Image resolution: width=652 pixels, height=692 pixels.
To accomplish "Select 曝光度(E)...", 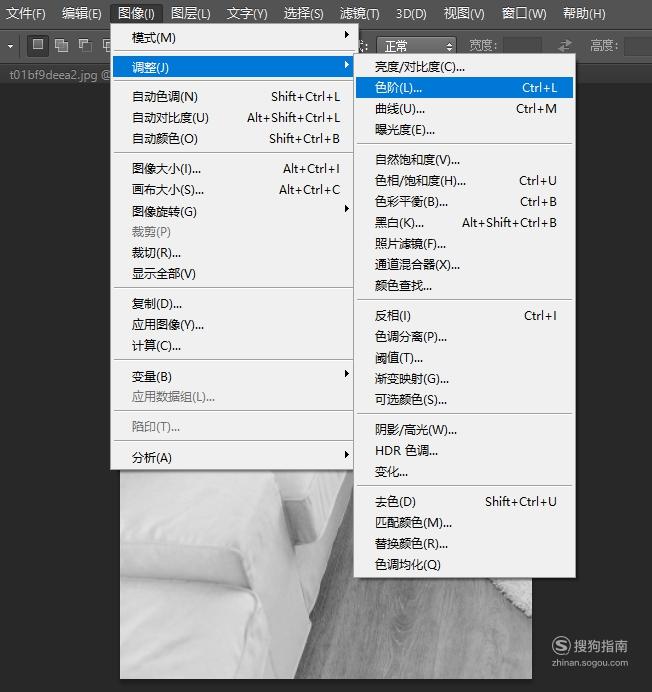I will pyautogui.click(x=464, y=130).
